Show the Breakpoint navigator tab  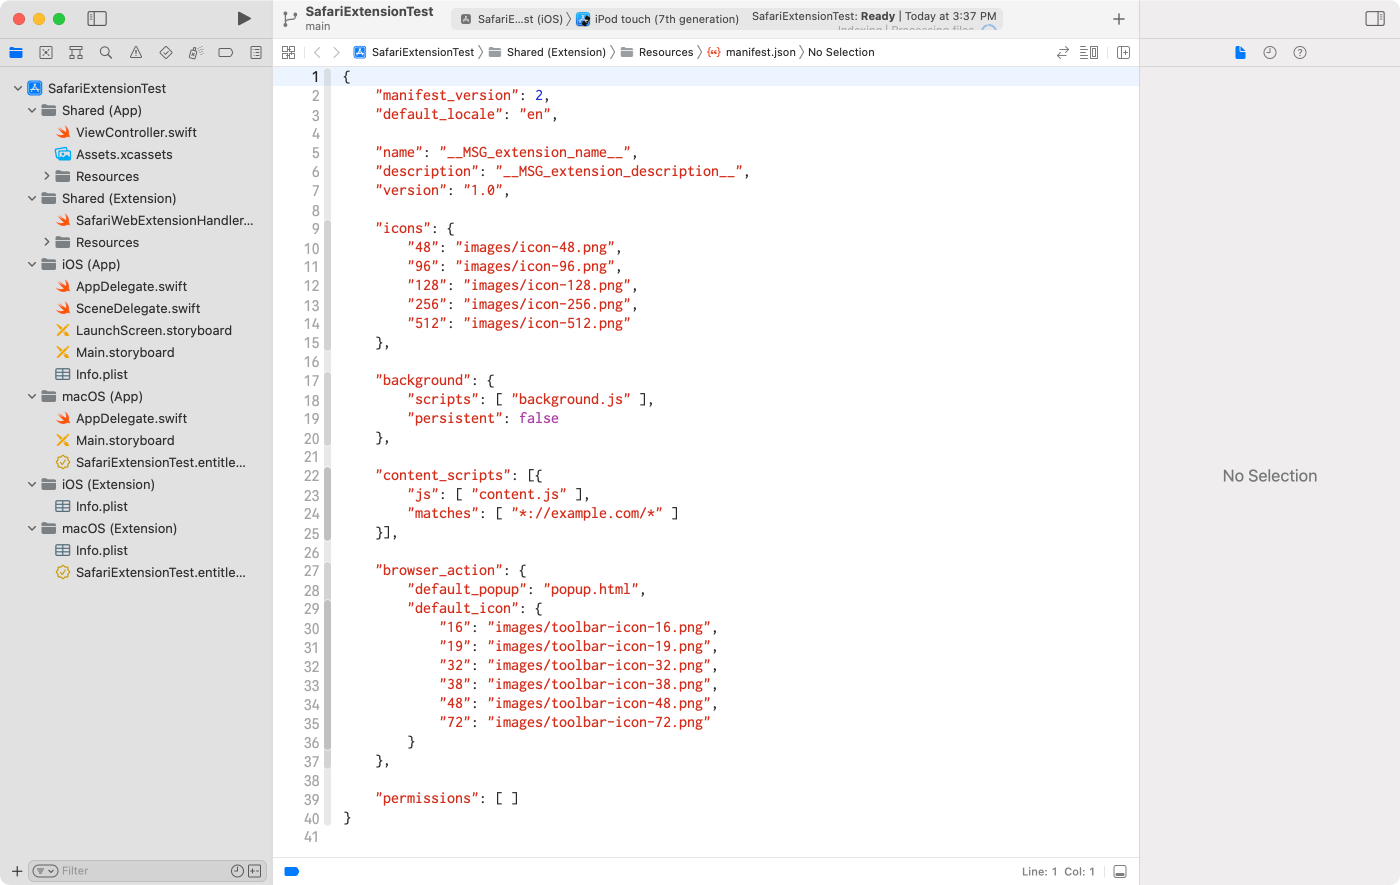pos(226,52)
